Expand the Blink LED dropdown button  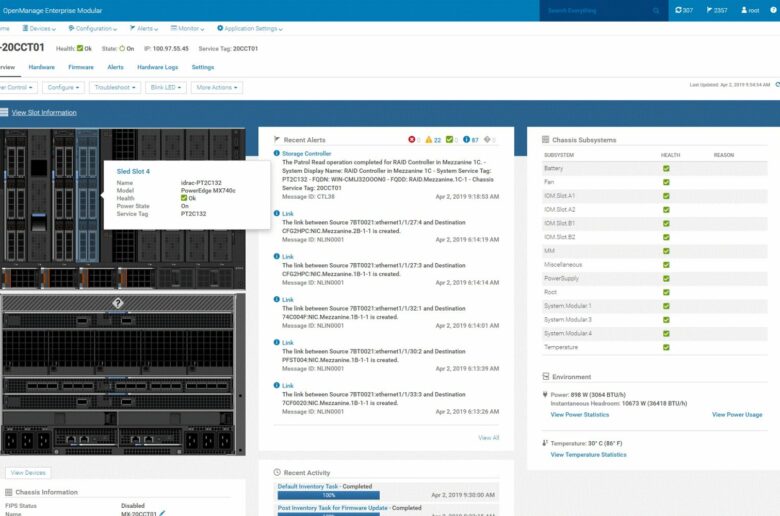[x=166, y=88]
